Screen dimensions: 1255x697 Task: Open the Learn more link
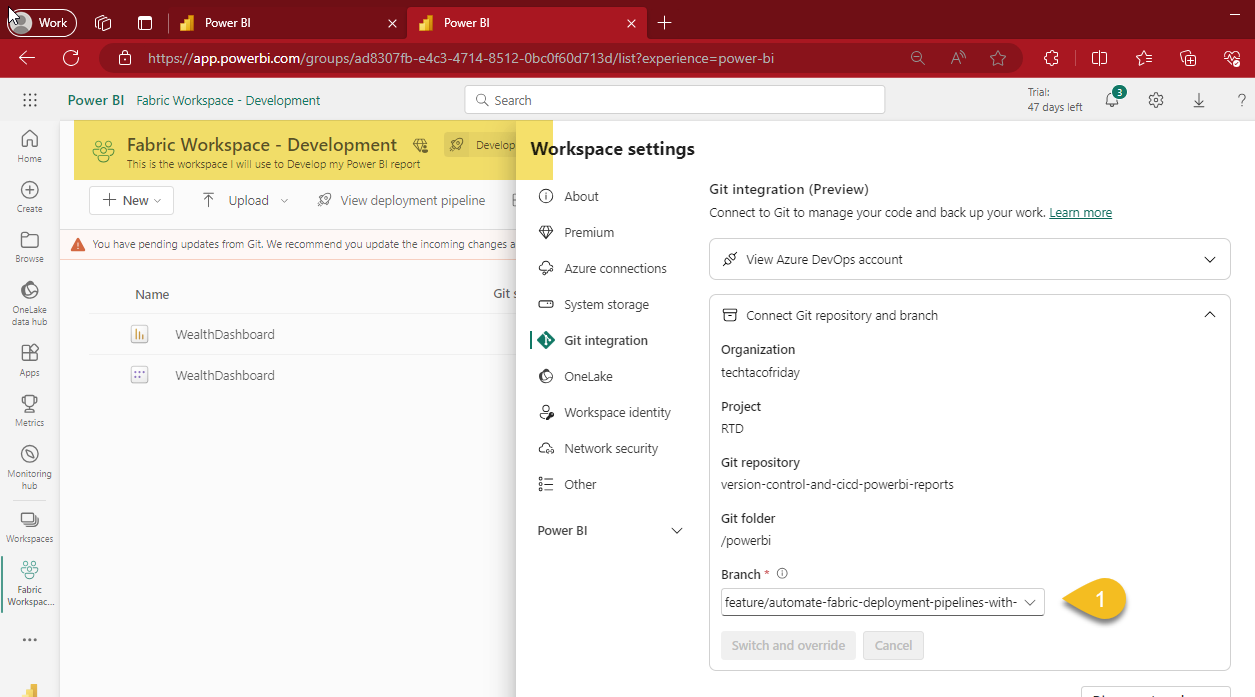point(1080,212)
